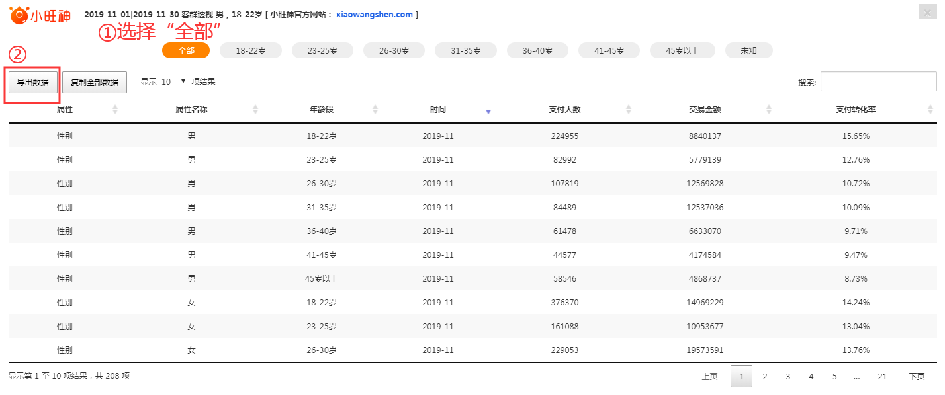Select the conversion rate cell 9.71%
Viewport: 945px width, 395px height.
pos(855,231)
